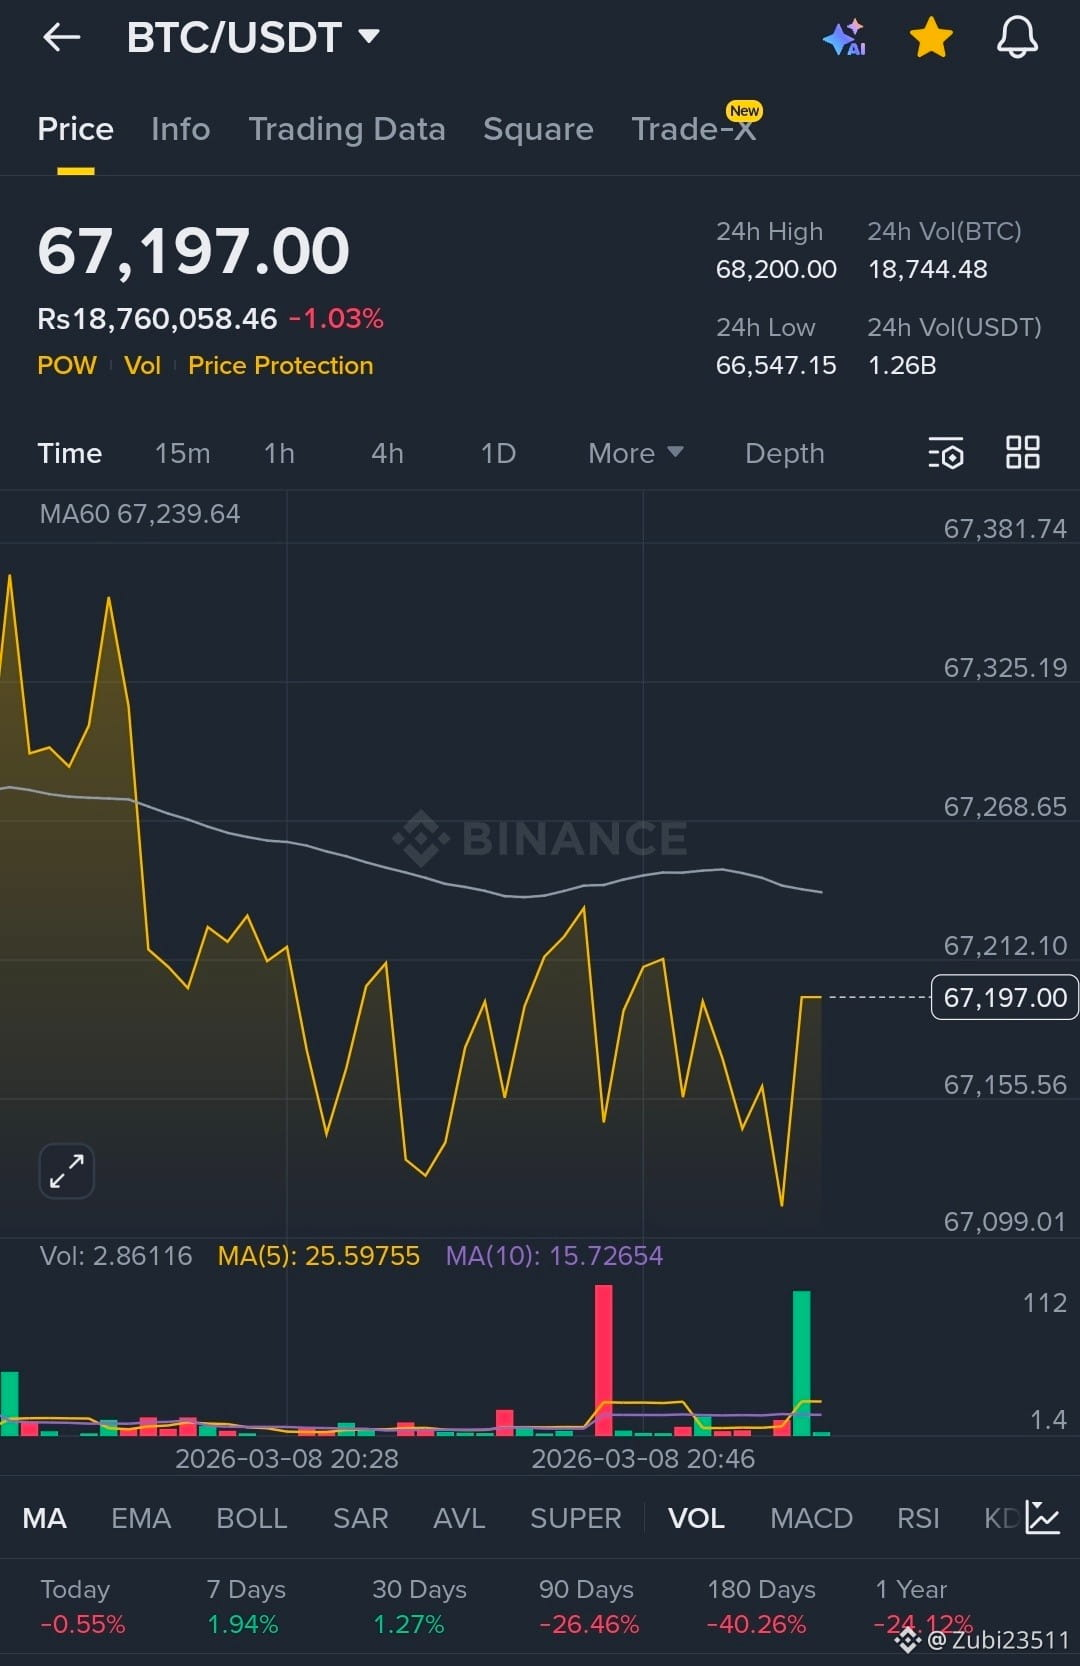The width and height of the screenshot is (1080, 1666).
Task: Toggle the EMA indicator
Action: point(141,1518)
